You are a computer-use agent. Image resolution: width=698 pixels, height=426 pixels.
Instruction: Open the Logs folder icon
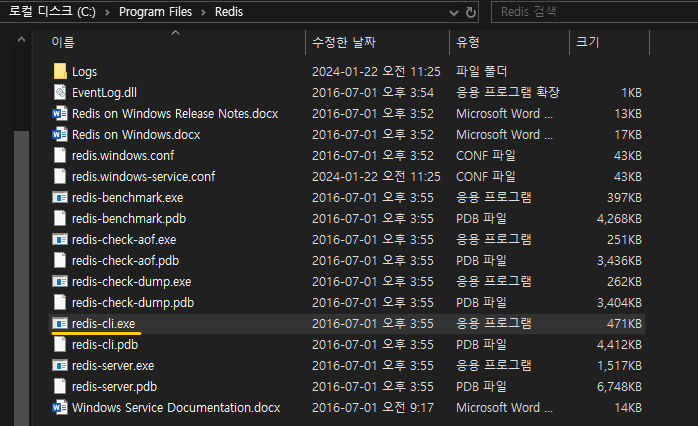[x=60, y=71]
